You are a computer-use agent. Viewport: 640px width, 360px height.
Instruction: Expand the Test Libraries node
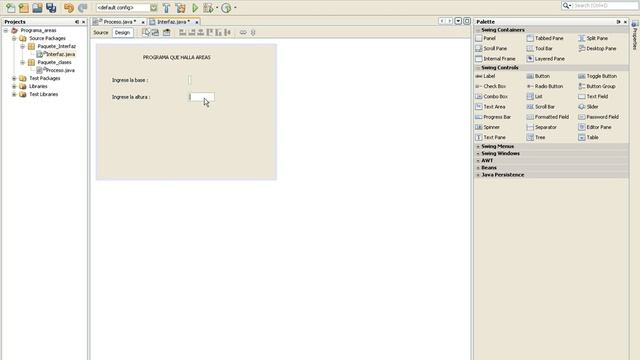pyautogui.click(x=14, y=94)
